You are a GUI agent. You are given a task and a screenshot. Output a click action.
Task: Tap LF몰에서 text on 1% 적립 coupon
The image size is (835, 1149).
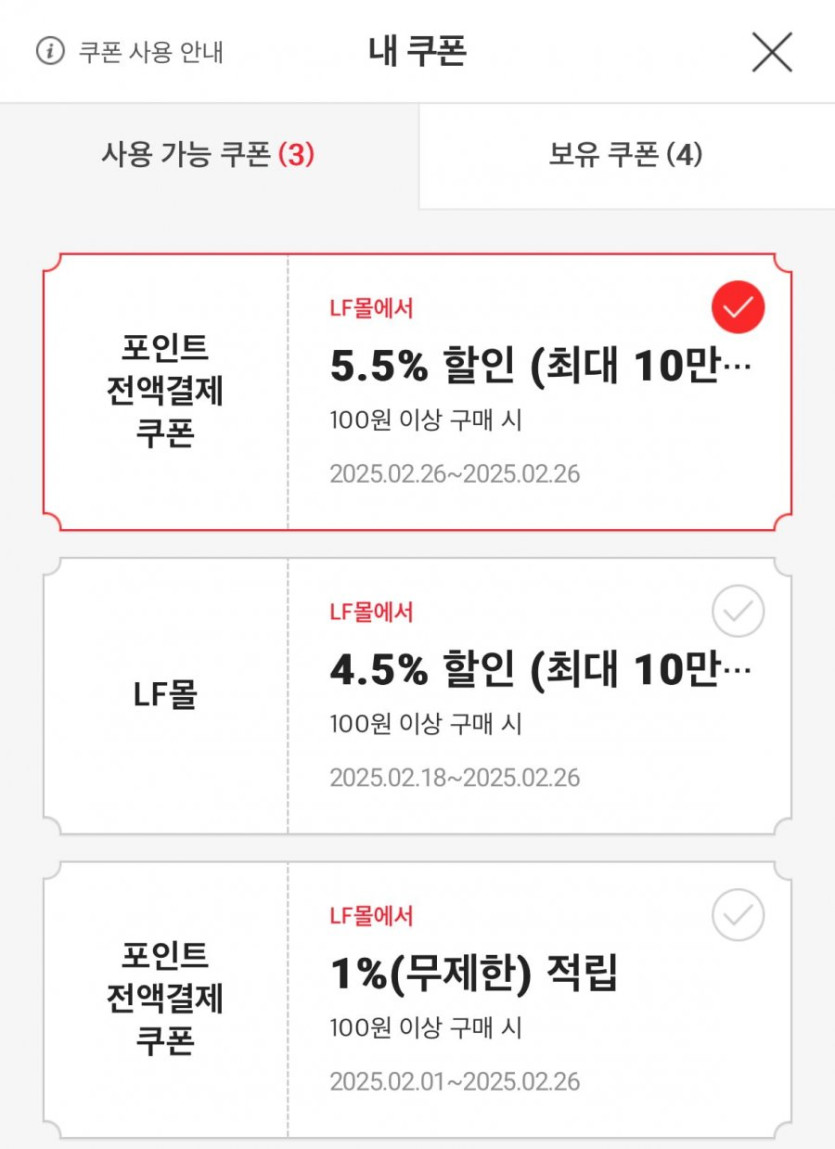tap(371, 915)
